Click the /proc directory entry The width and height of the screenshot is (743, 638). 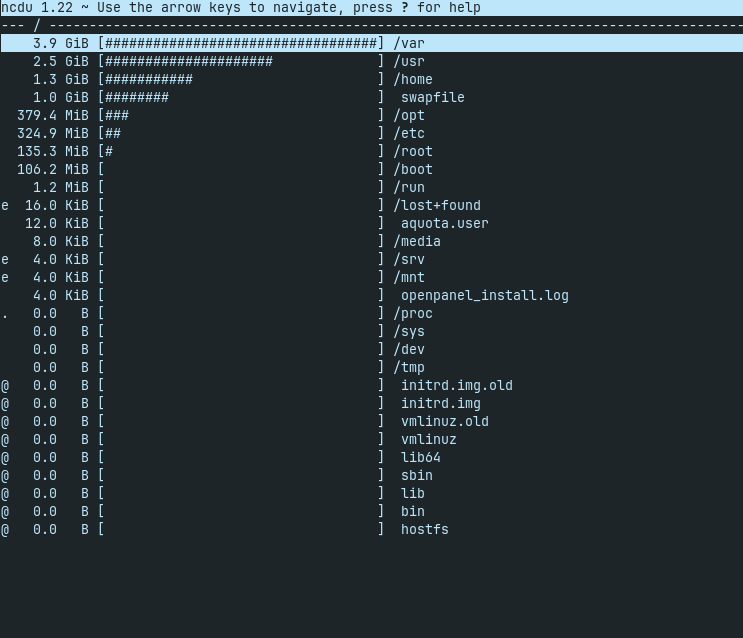point(372,313)
